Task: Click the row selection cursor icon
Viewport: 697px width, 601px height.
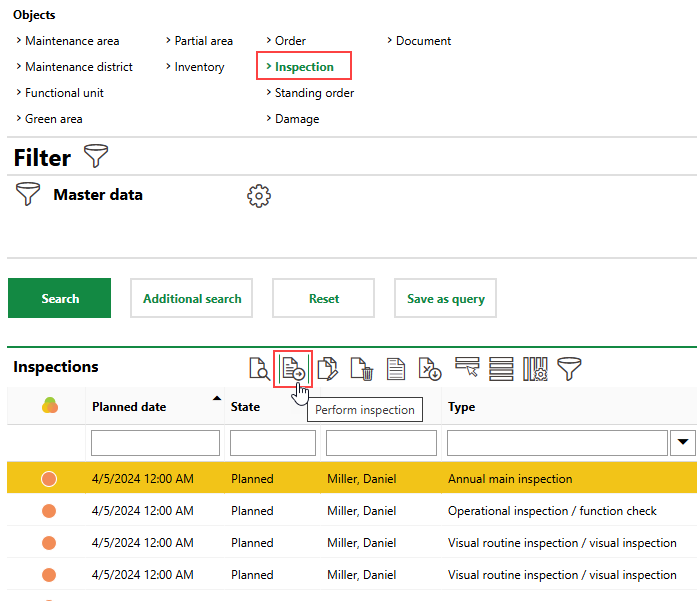Action: tap(467, 368)
